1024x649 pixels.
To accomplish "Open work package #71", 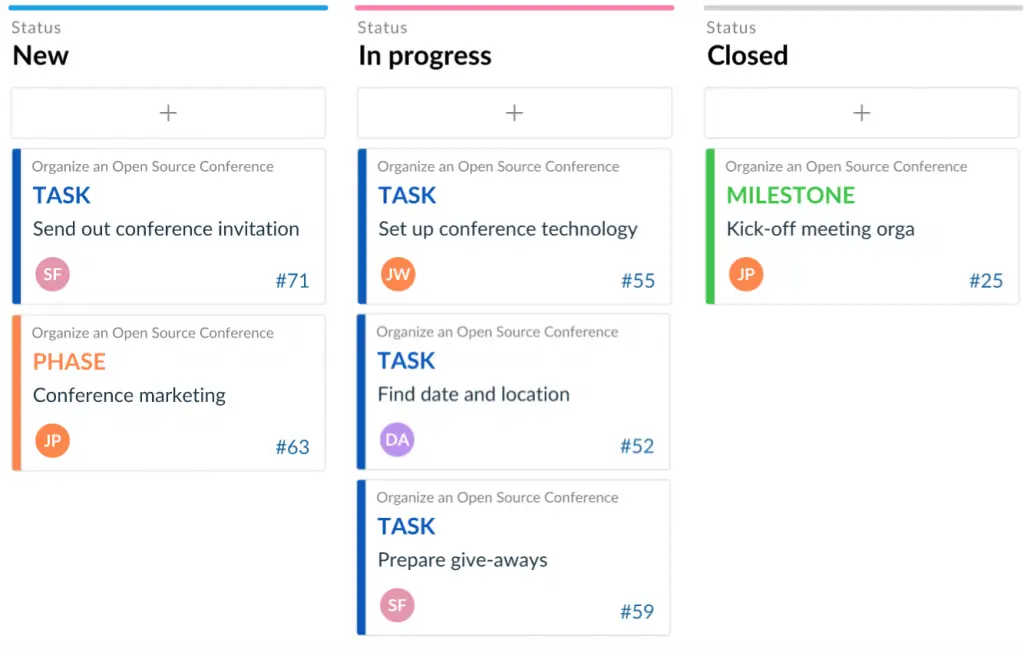I will [293, 281].
